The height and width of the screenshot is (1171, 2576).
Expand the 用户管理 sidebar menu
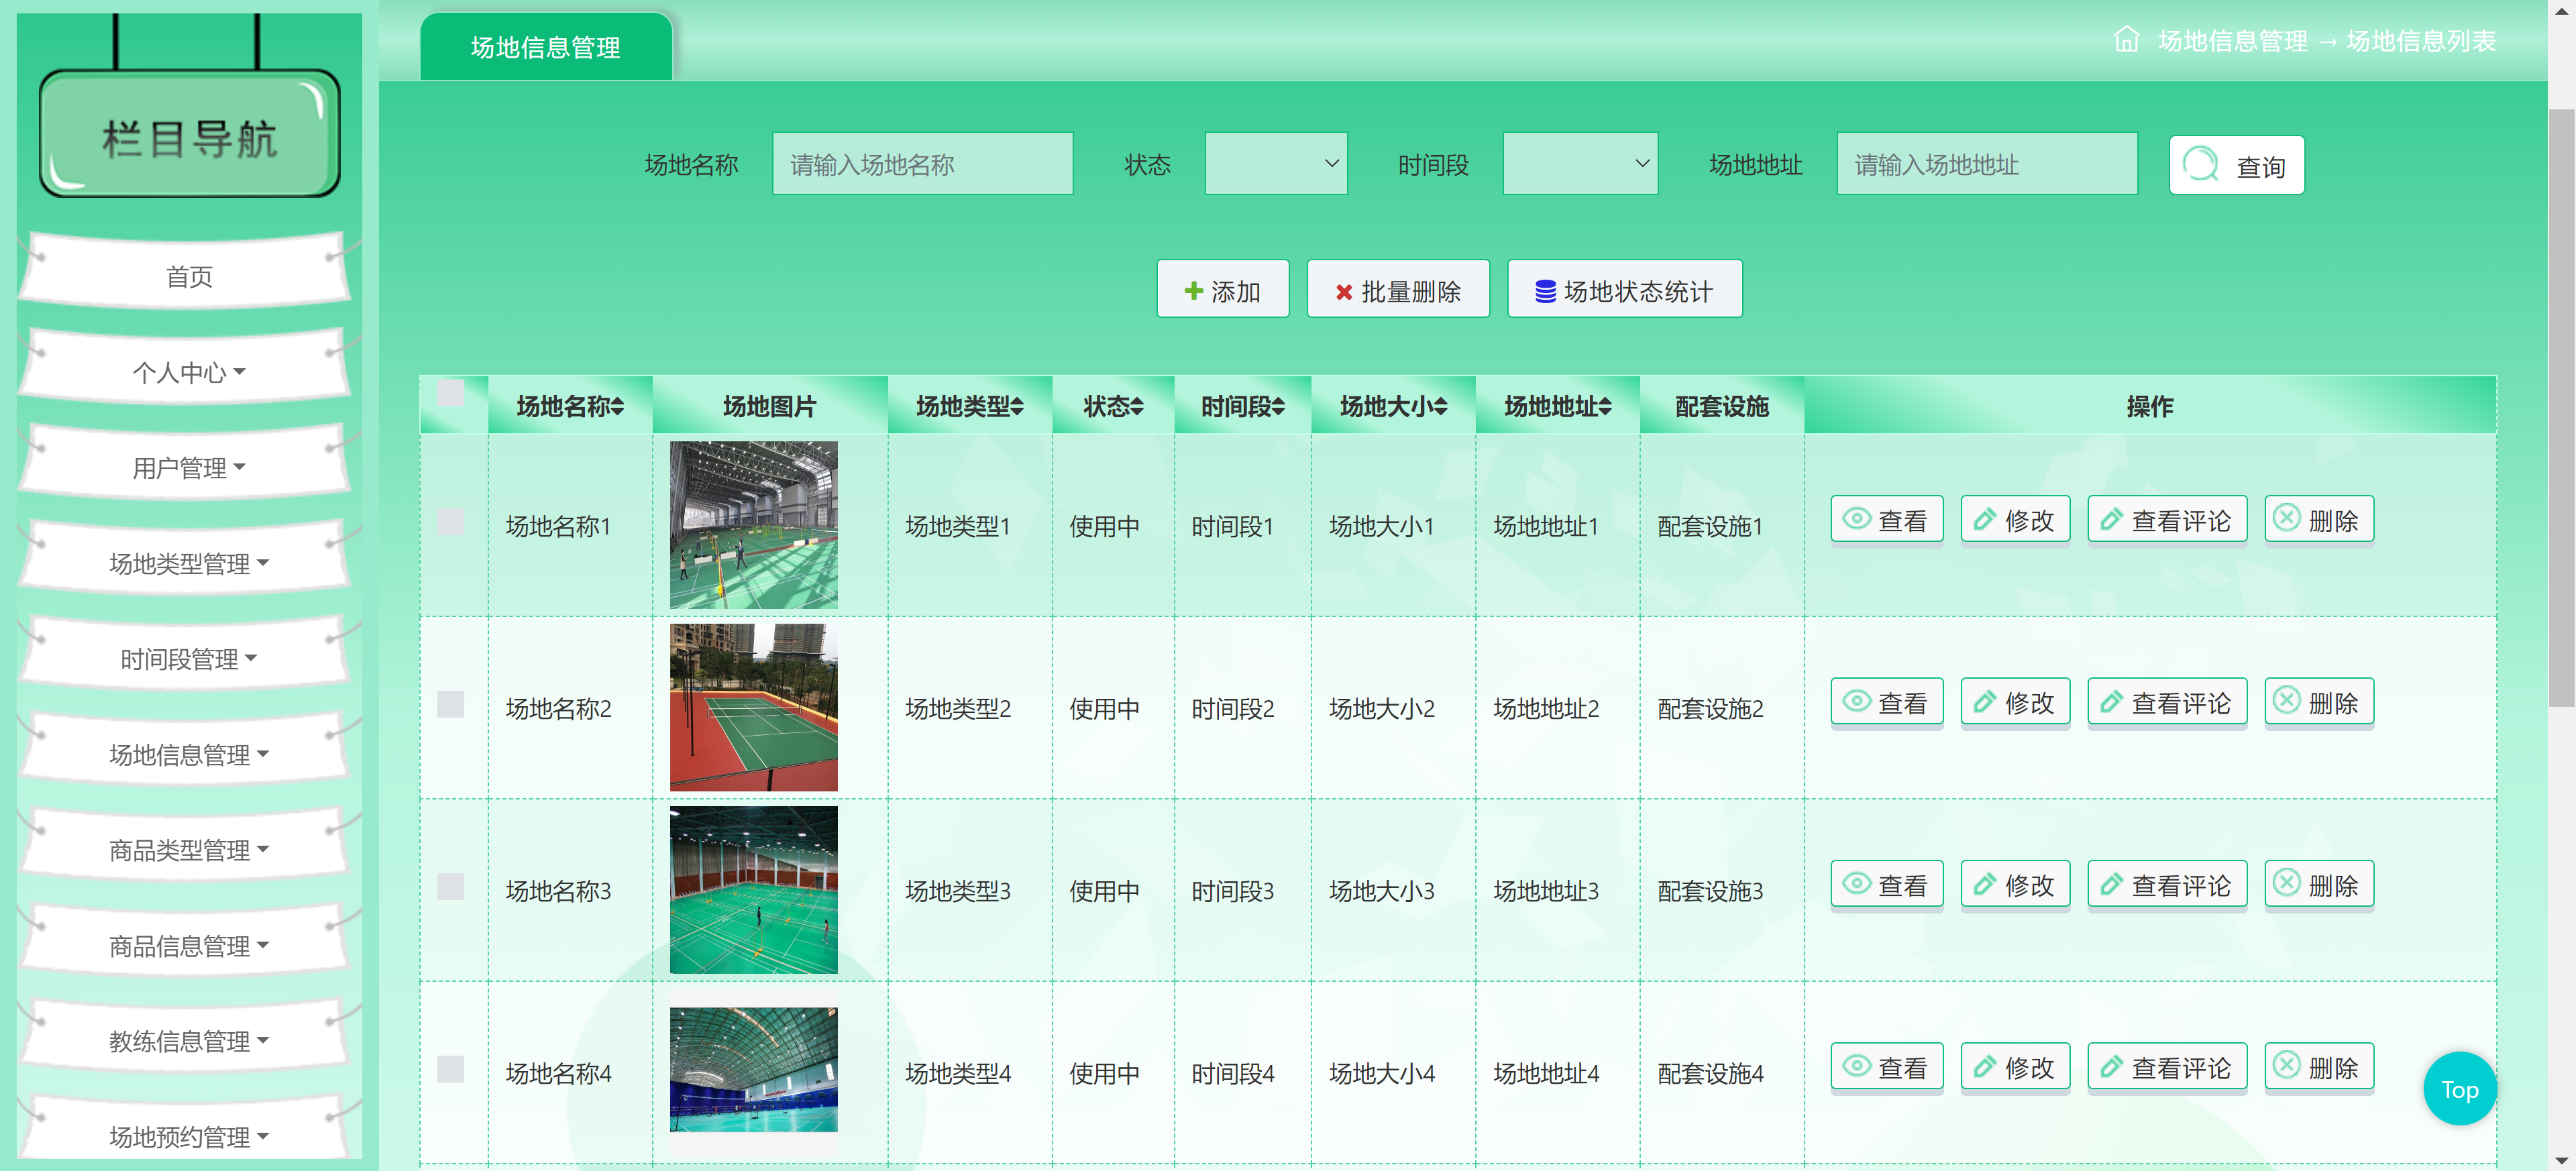coord(188,467)
